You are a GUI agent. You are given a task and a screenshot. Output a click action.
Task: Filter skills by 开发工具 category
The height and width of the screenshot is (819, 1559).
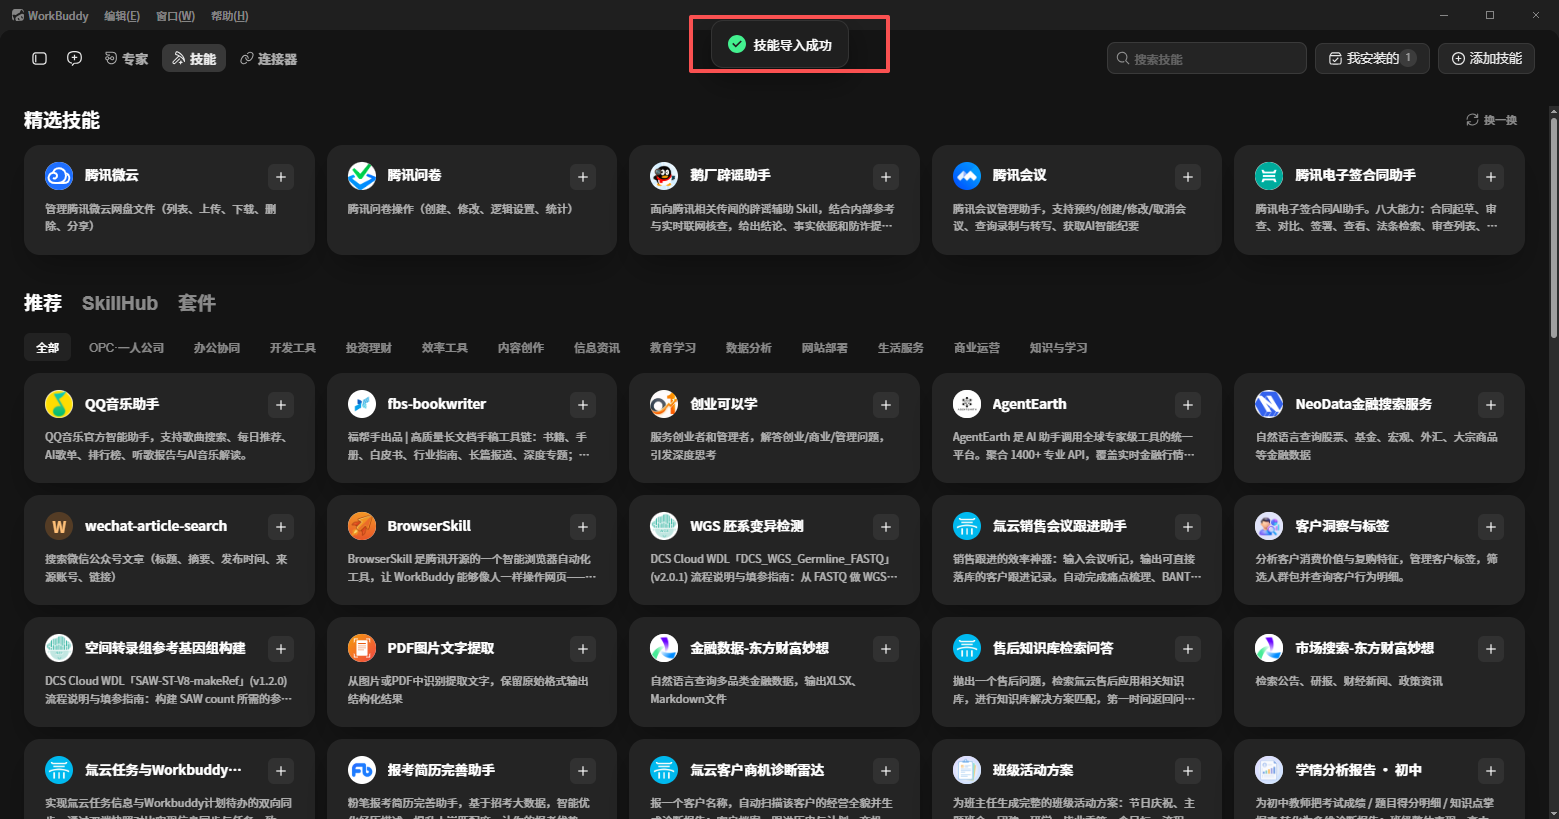293,348
